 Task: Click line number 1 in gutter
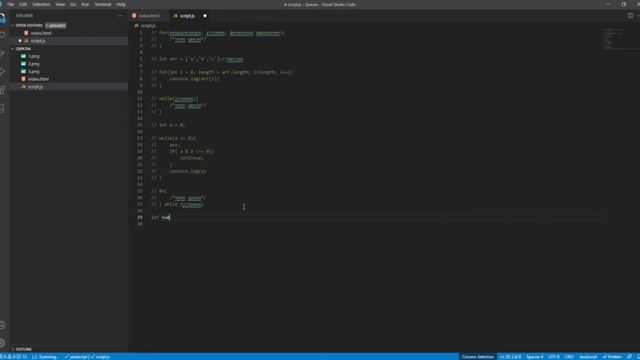pos(141,33)
